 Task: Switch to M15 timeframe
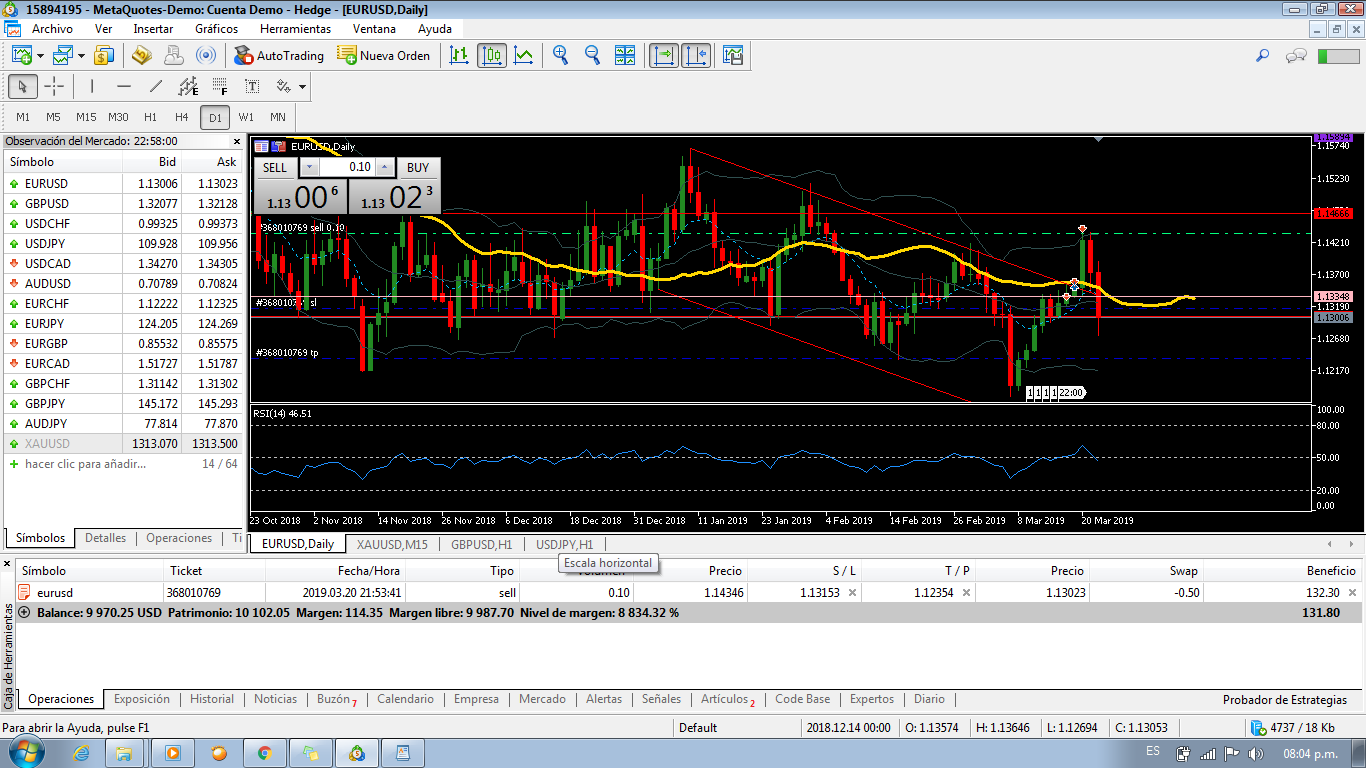pyautogui.click(x=86, y=117)
